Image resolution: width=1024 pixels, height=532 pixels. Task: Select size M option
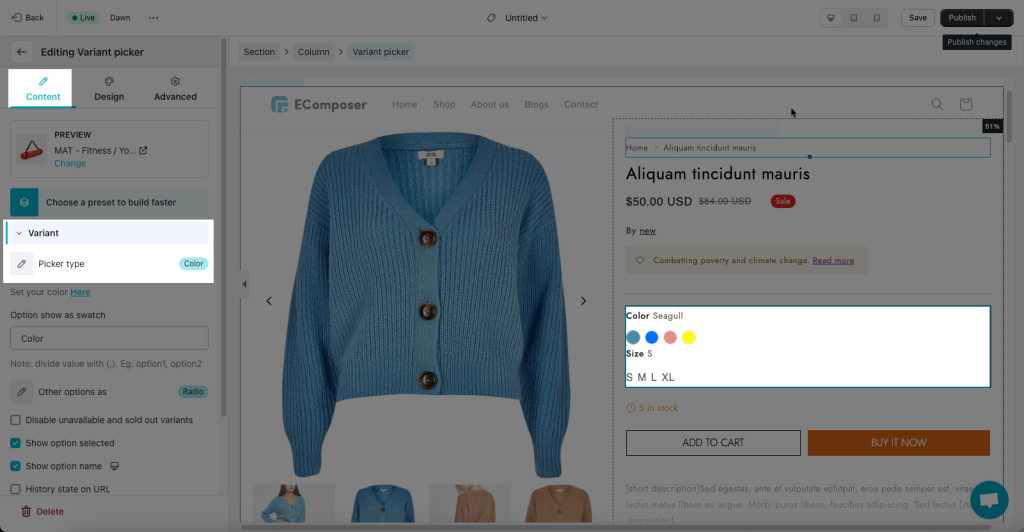coord(641,377)
